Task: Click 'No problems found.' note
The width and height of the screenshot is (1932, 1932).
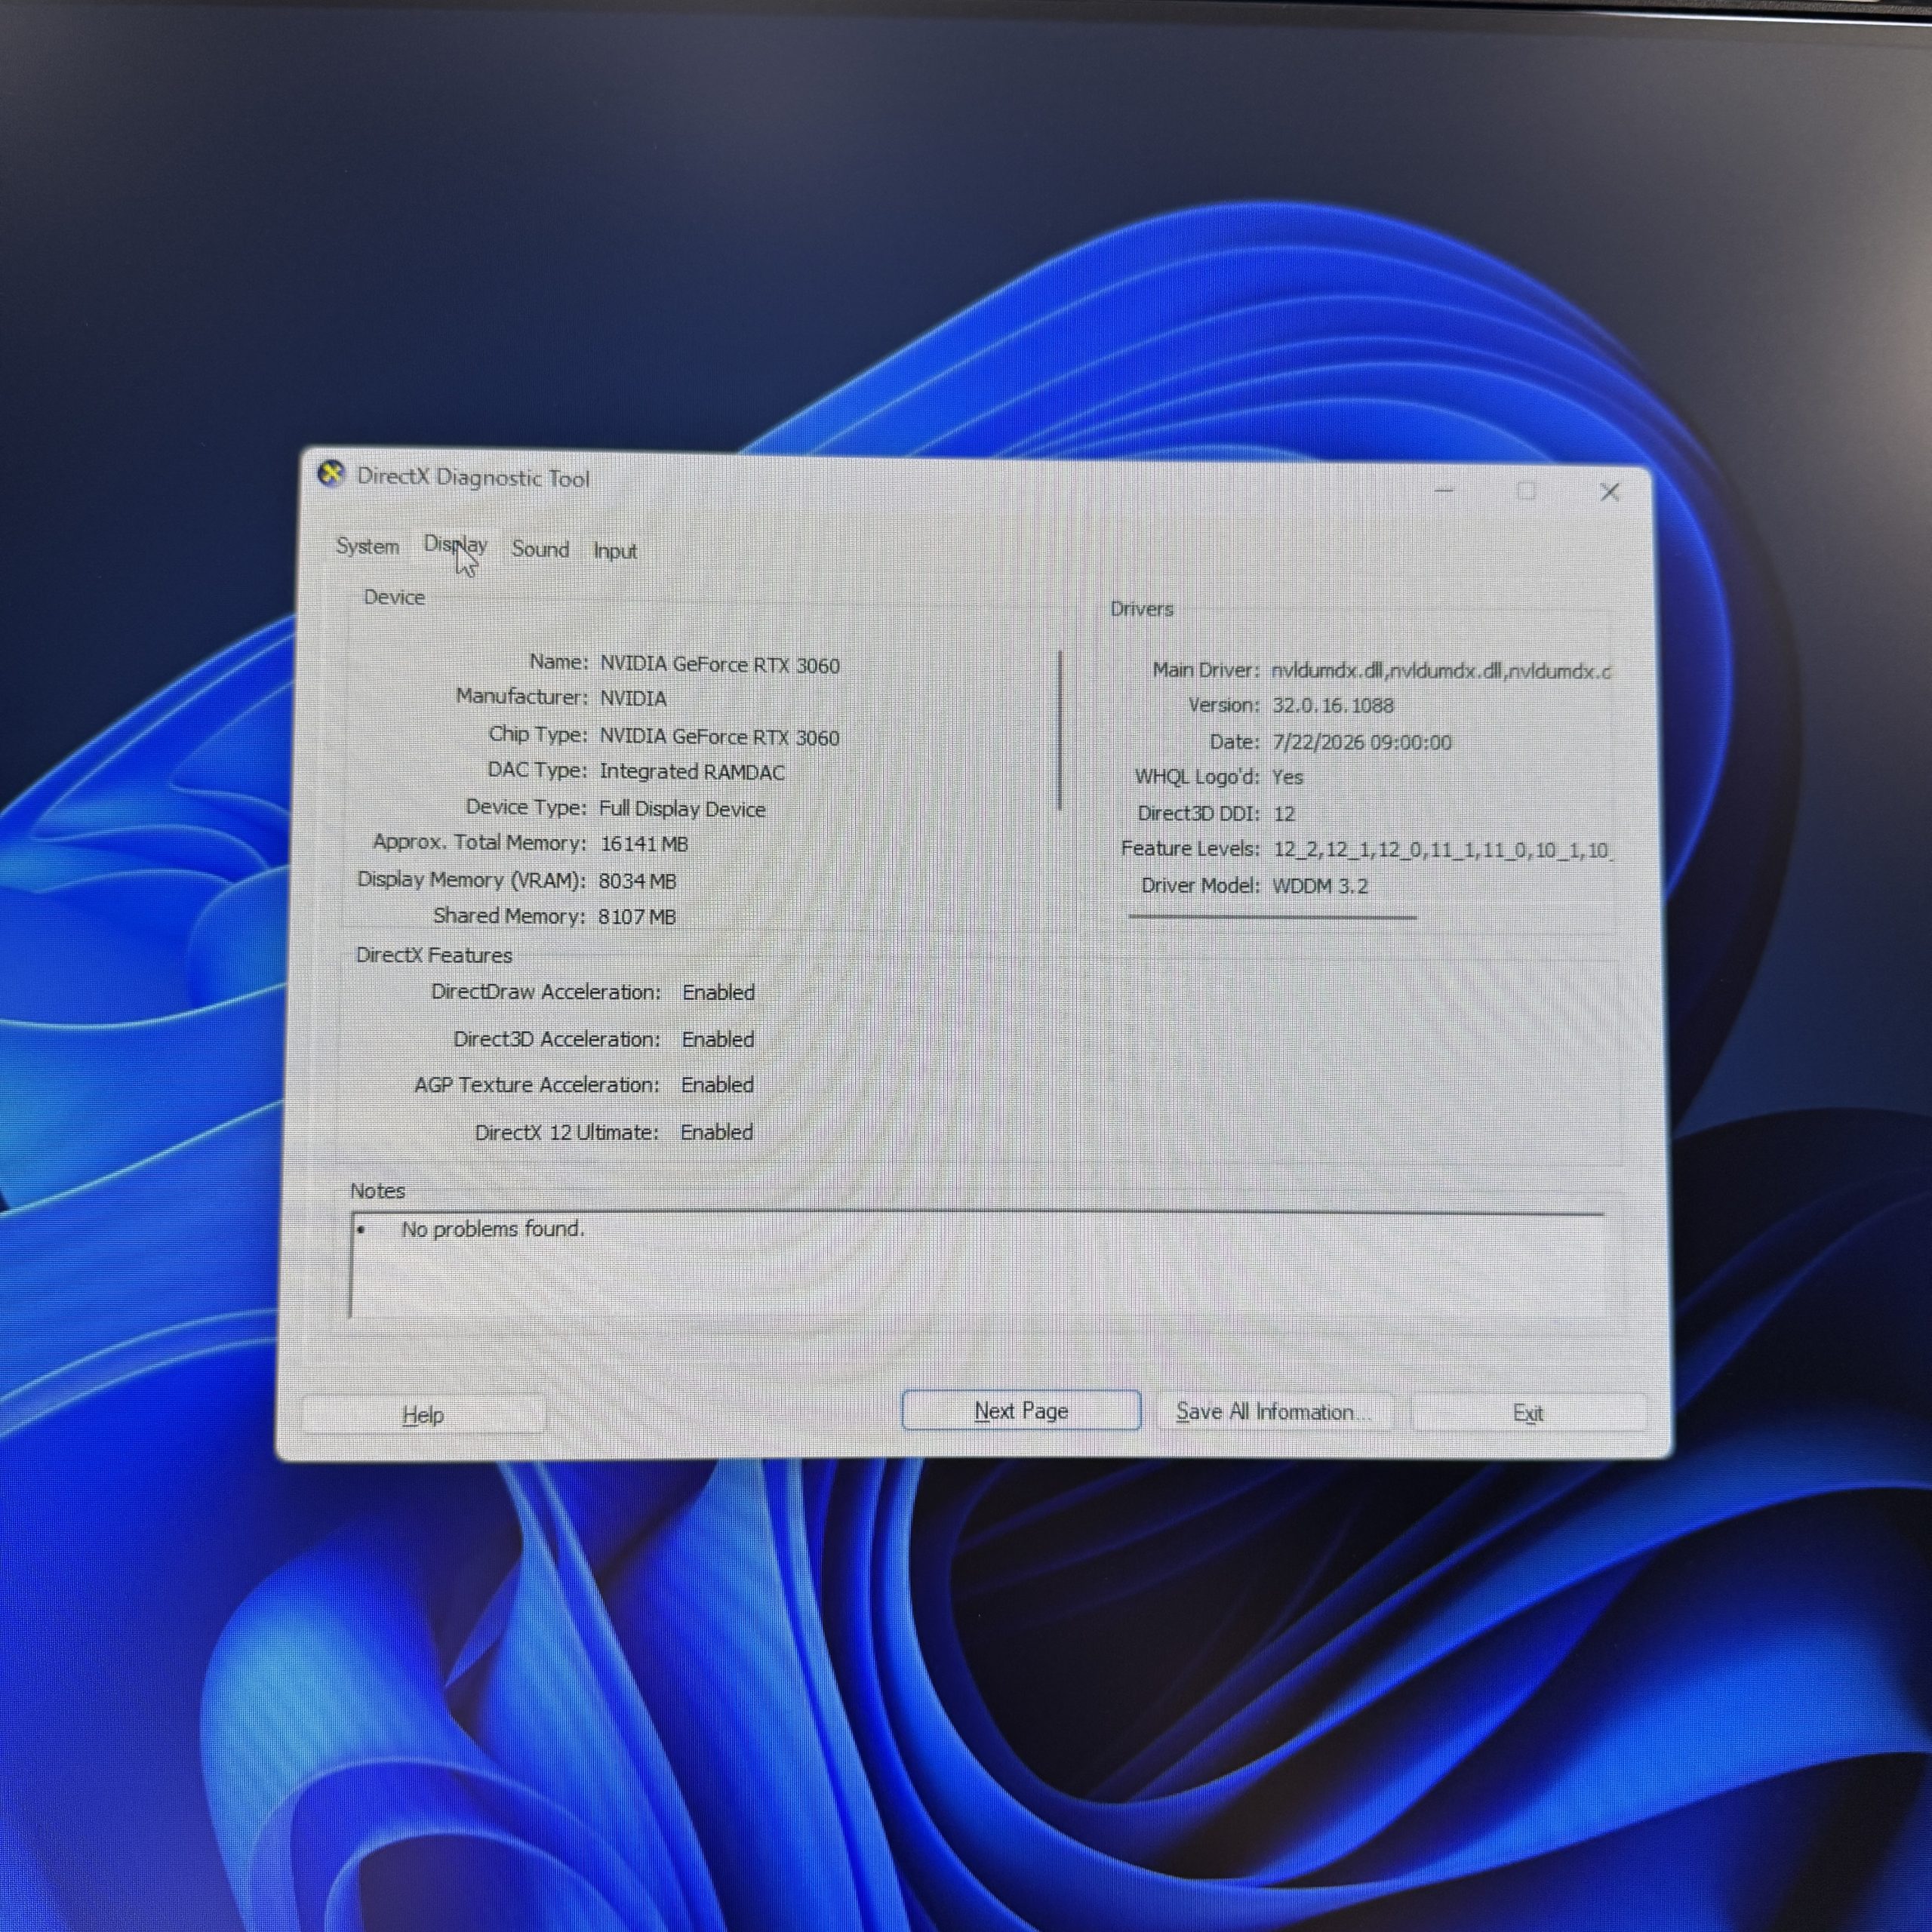Action: 492,1229
